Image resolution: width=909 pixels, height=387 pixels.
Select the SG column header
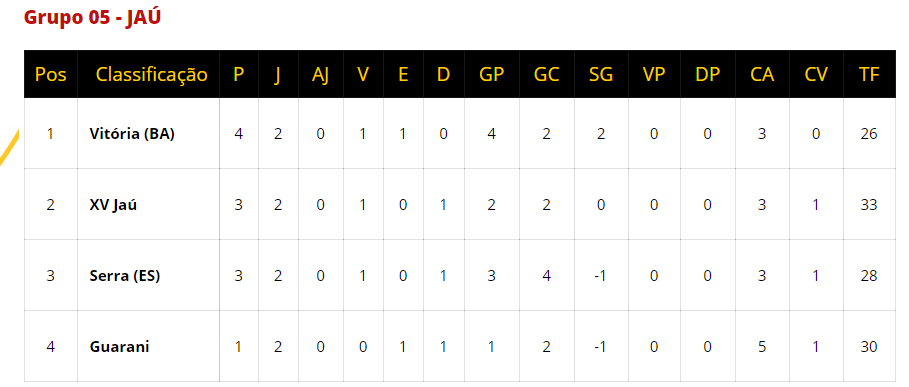tap(601, 74)
